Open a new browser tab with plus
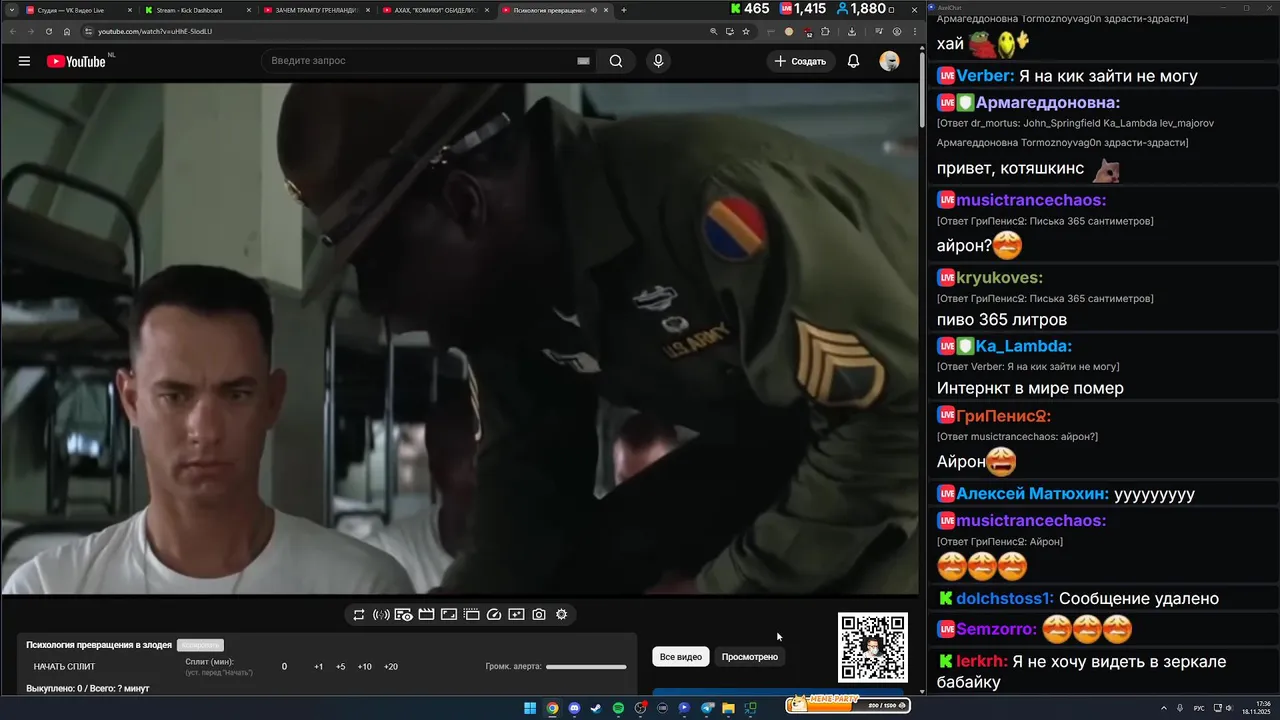The image size is (1280, 720). (624, 10)
